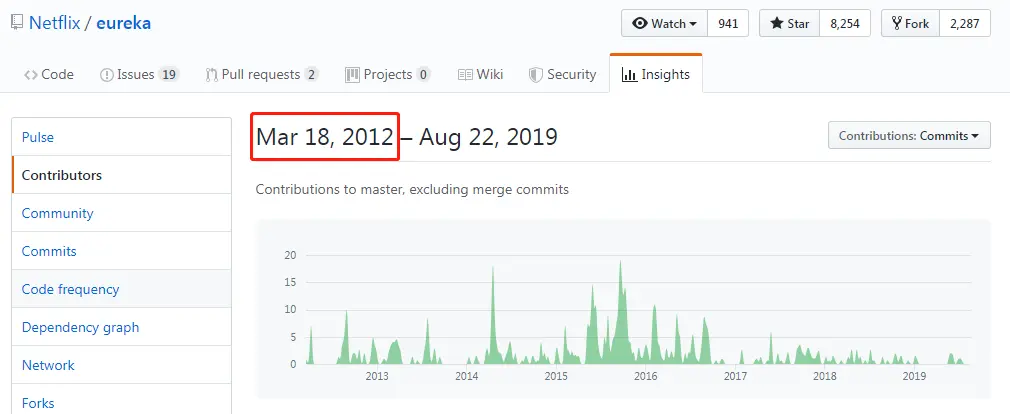Open the eureka repository link
This screenshot has height=414, width=1010.
pos(124,23)
